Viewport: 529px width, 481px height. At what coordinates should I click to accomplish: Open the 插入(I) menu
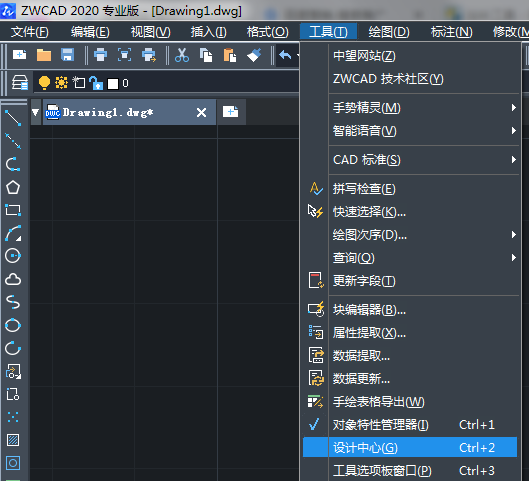tap(208, 32)
